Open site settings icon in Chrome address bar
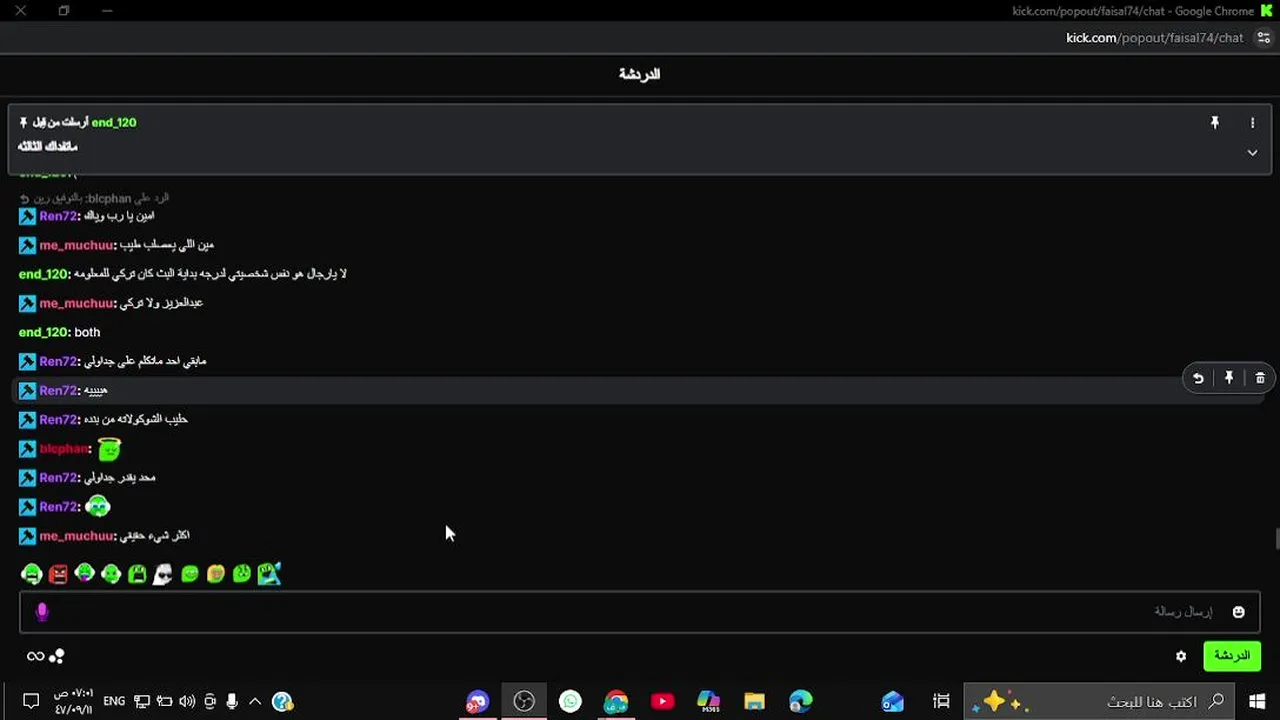The height and width of the screenshot is (720, 1280). point(1264,38)
